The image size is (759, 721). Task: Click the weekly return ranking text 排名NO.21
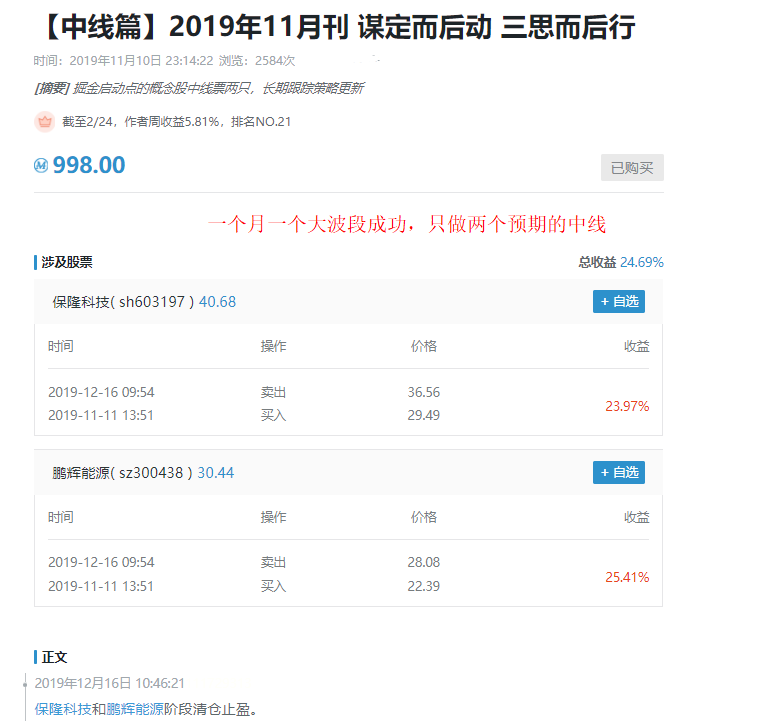coord(261,122)
